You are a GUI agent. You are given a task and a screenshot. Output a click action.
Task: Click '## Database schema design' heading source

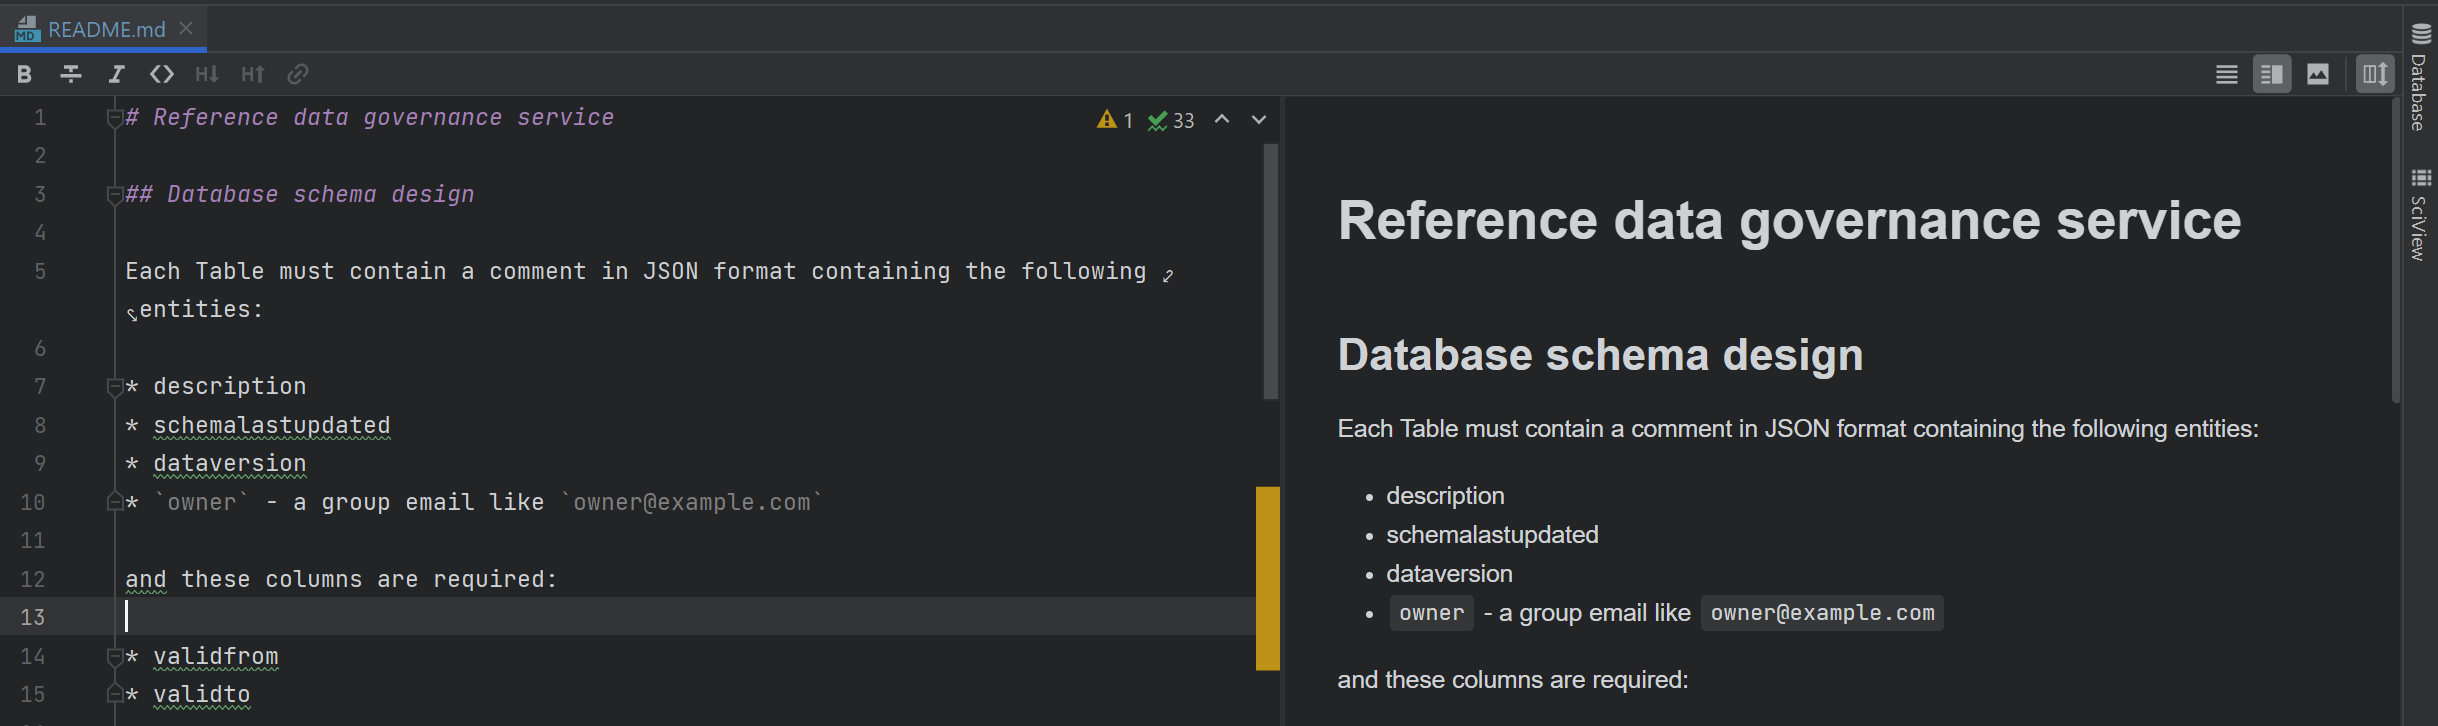(x=300, y=194)
